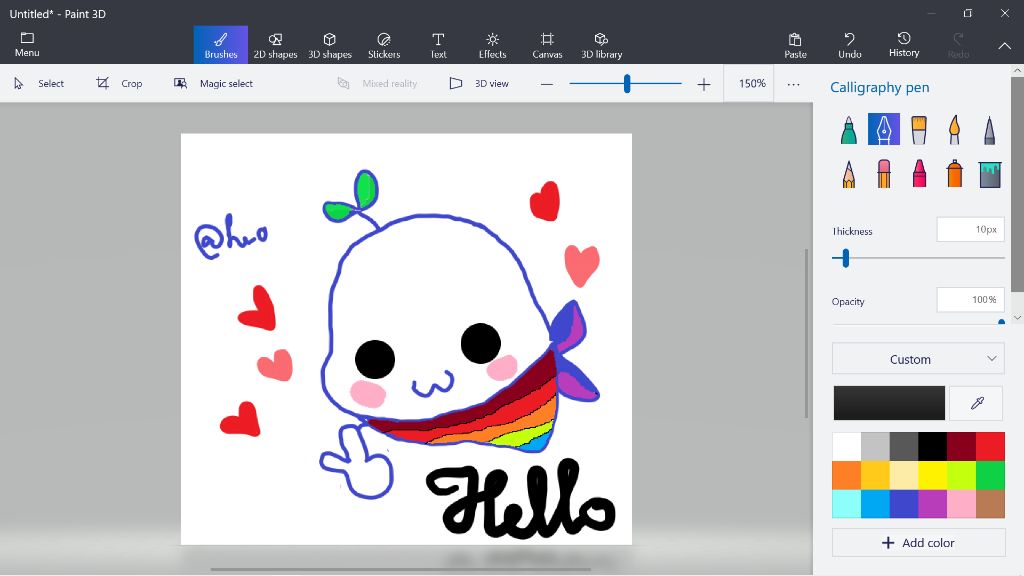Click the greyed-out Redo button
The image size is (1024, 576).
(958, 45)
